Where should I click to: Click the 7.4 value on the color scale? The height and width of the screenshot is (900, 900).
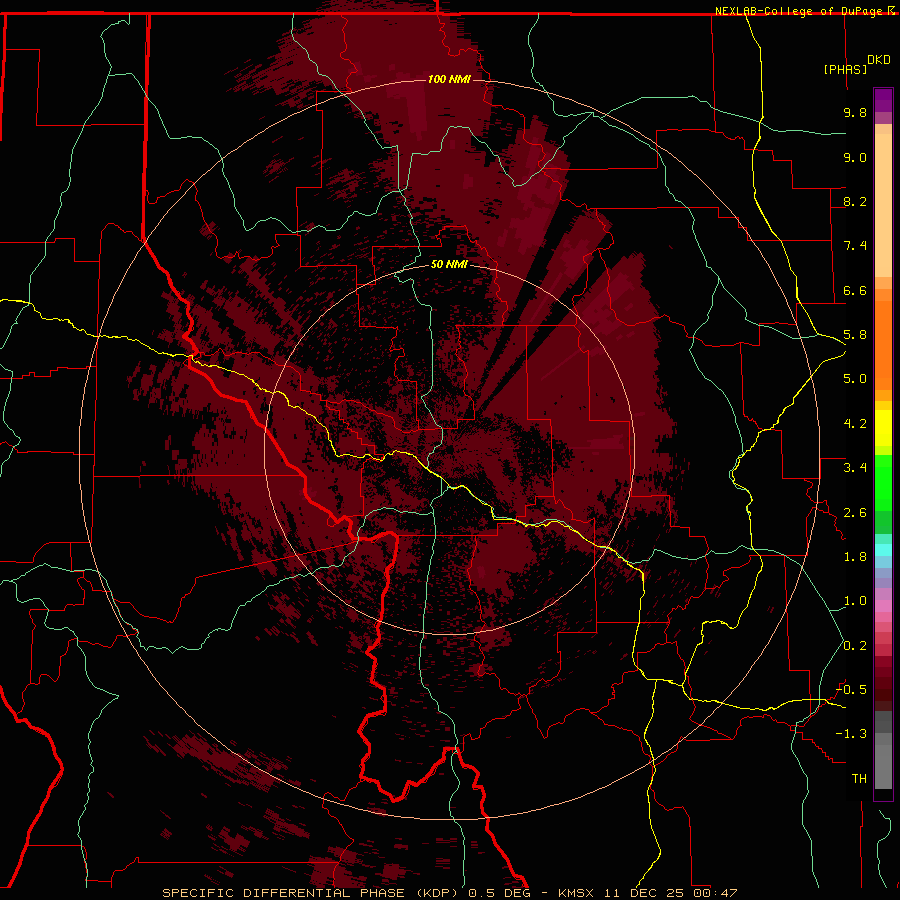(x=855, y=246)
